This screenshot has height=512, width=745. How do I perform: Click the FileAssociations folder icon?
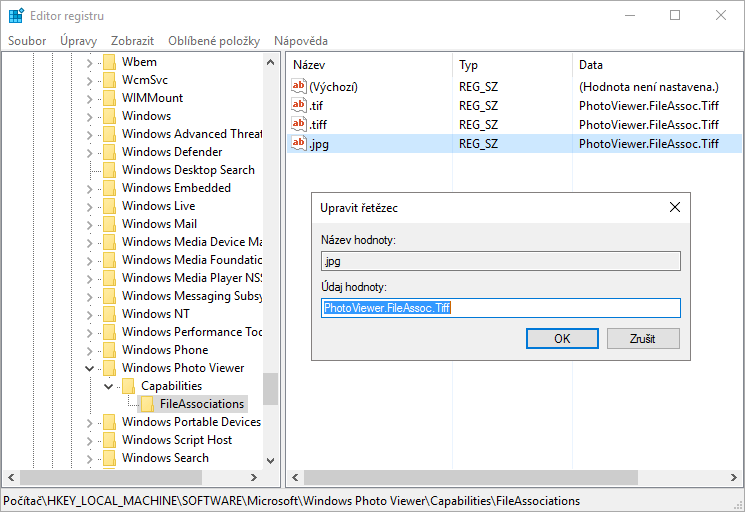click(147, 404)
